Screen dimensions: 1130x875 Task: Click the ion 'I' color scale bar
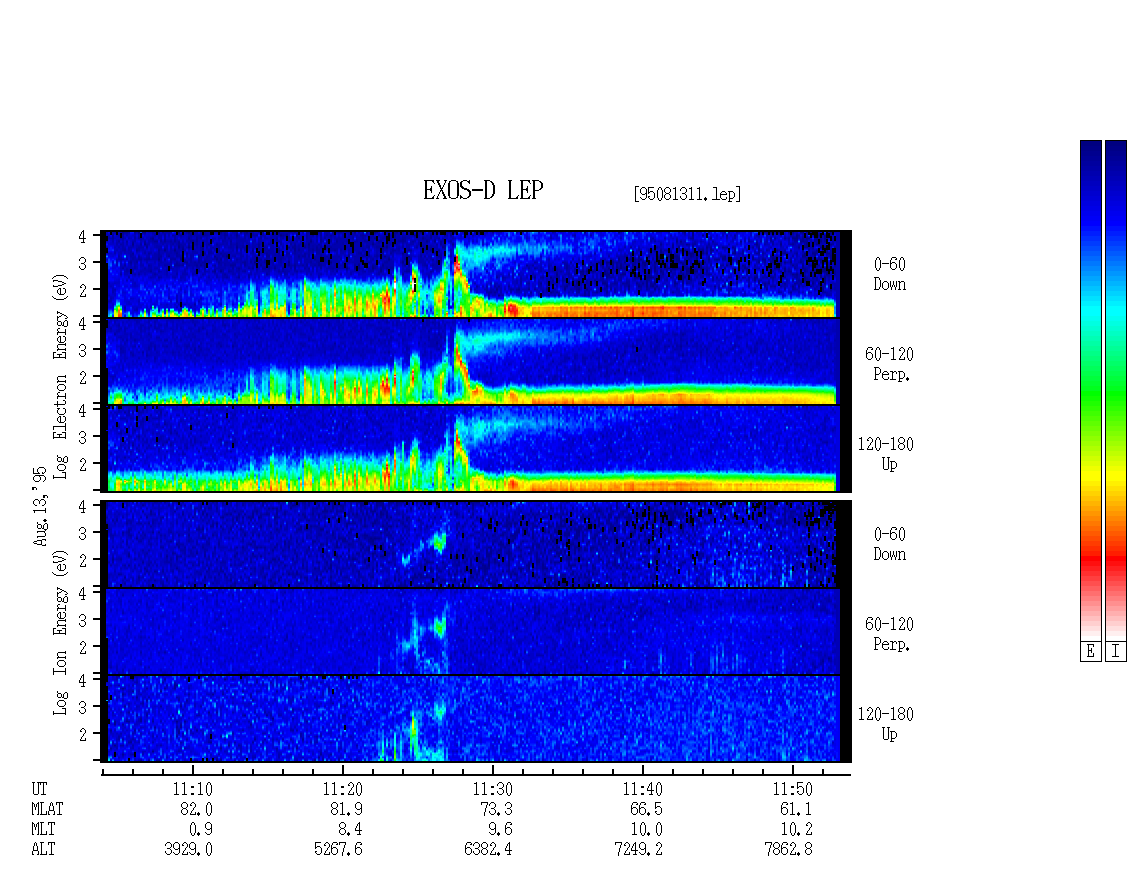pyautogui.click(x=1116, y=390)
